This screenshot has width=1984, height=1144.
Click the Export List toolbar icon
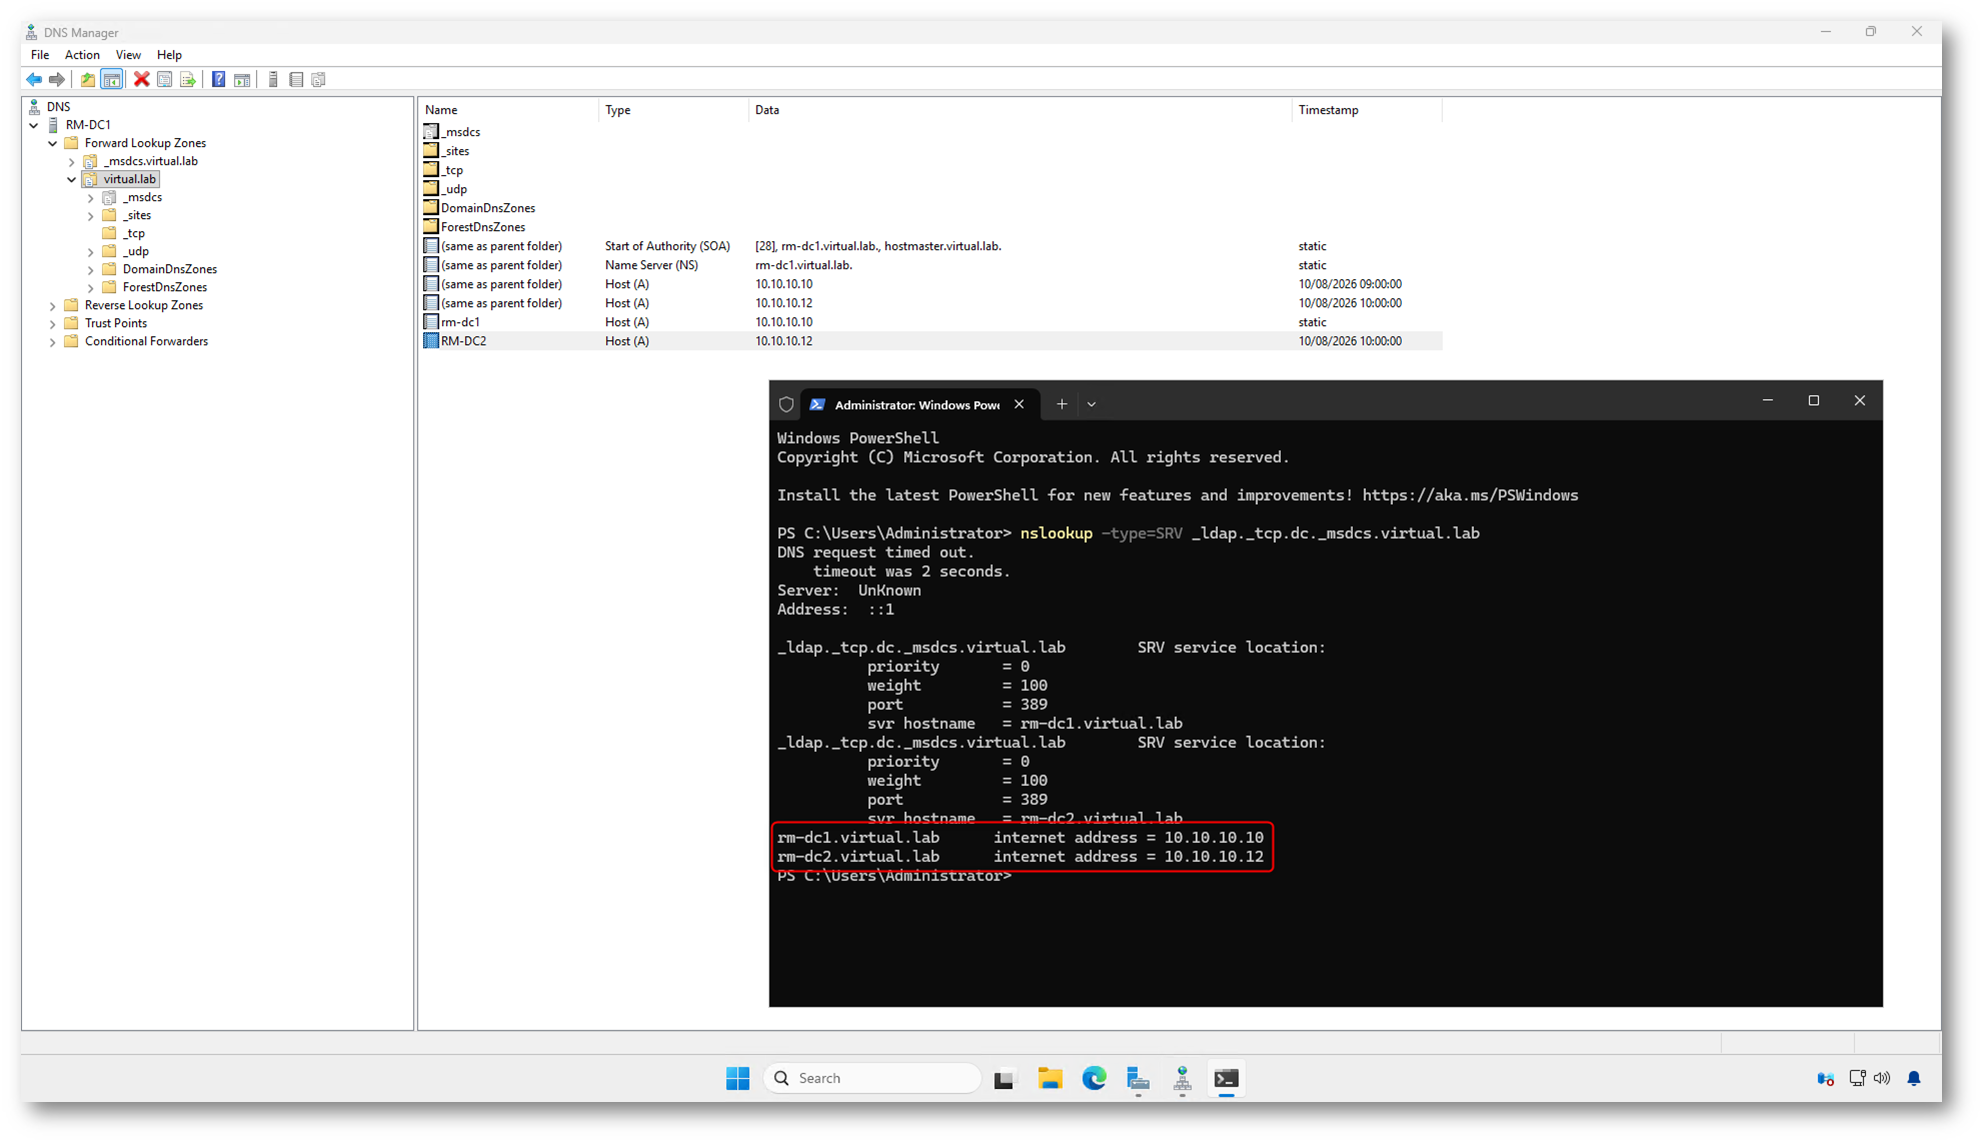tap(188, 79)
